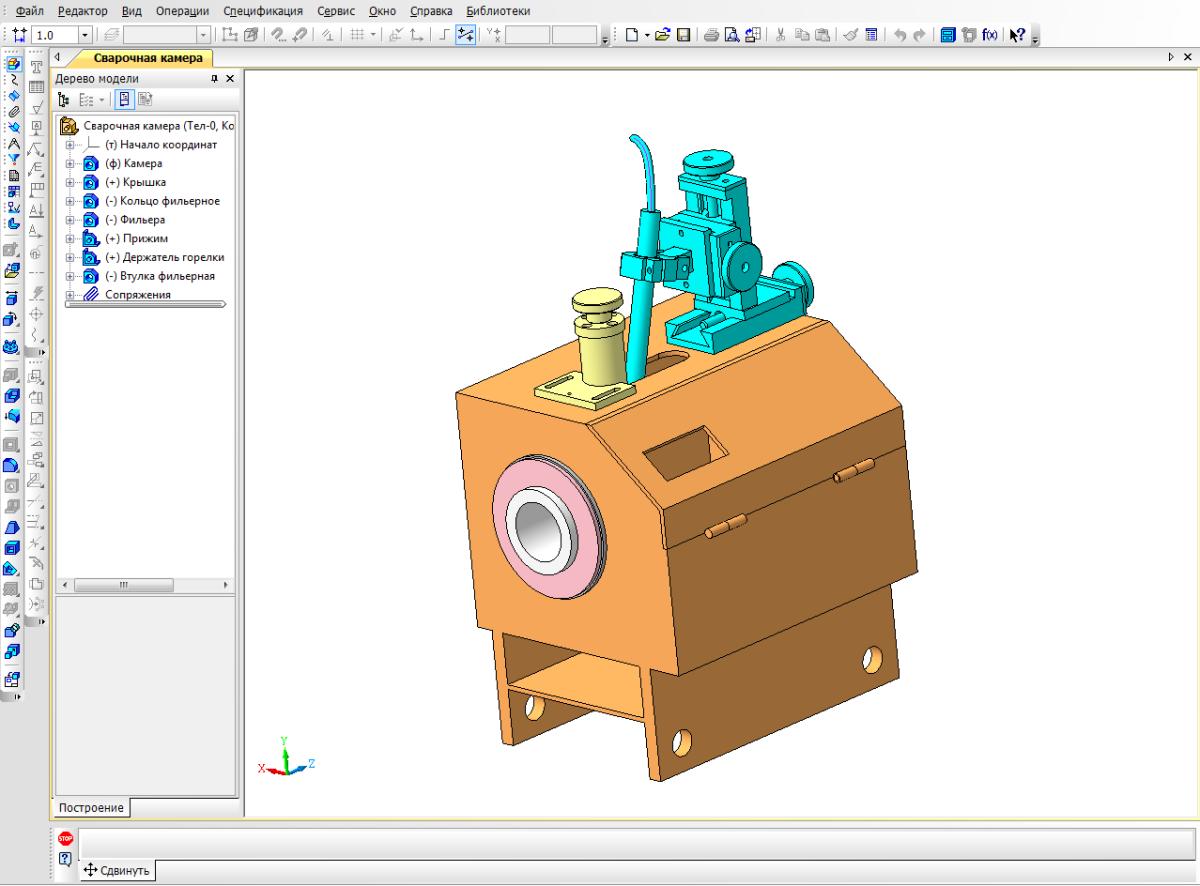Open the Variables f(x) tool
This screenshot has width=1200, height=886.
[990, 36]
